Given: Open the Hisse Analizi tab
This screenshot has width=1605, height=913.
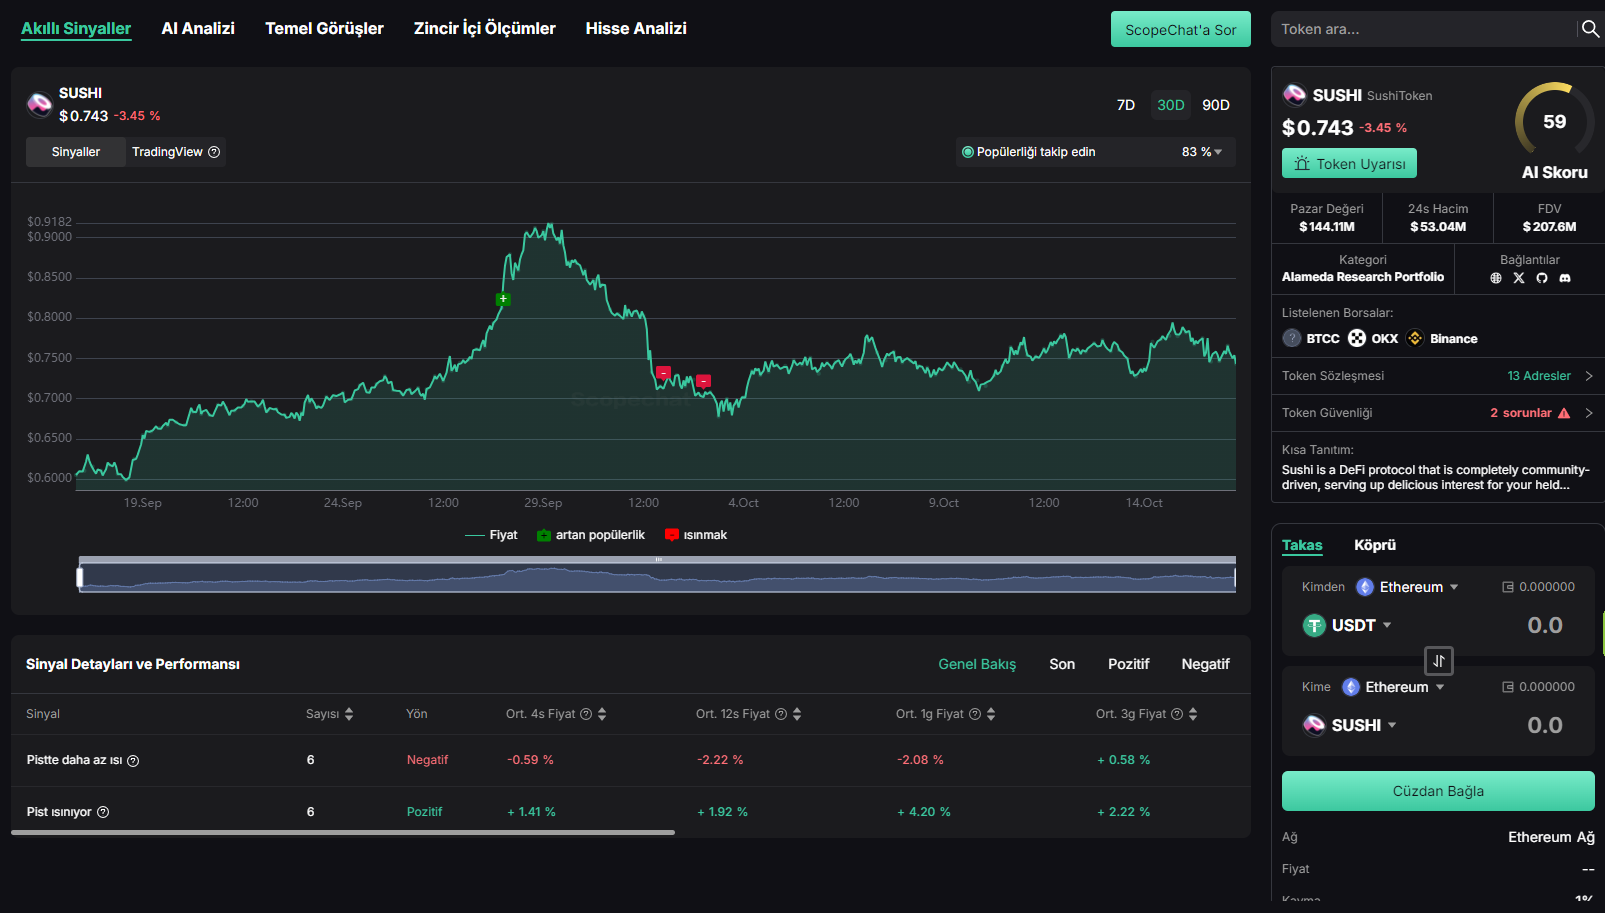Looking at the screenshot, I should [636, 29].
